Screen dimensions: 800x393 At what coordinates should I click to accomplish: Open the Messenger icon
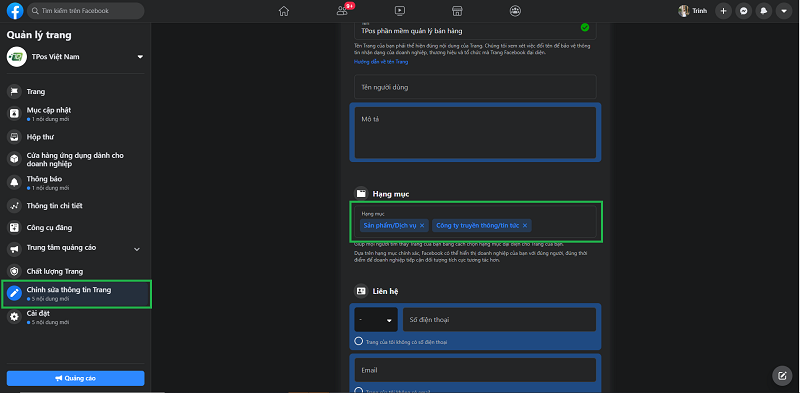click(x=743, y=11)
